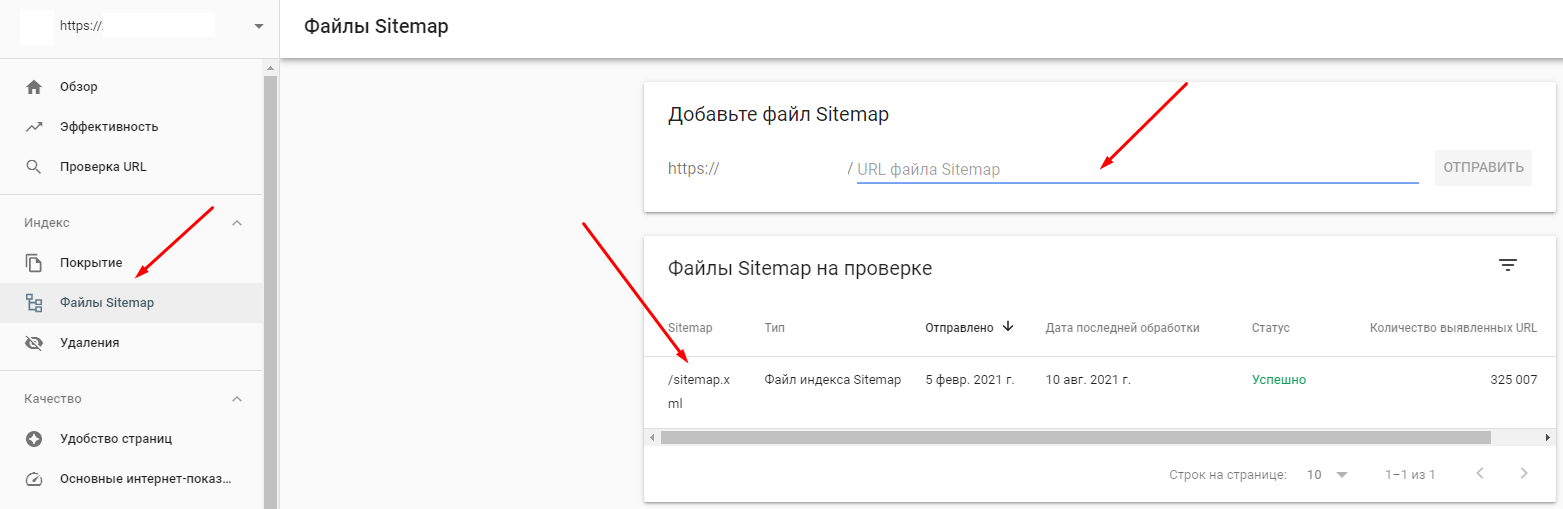Click the Проверка URL magnifier icon

pyautogui.click(x=34, y=167)
